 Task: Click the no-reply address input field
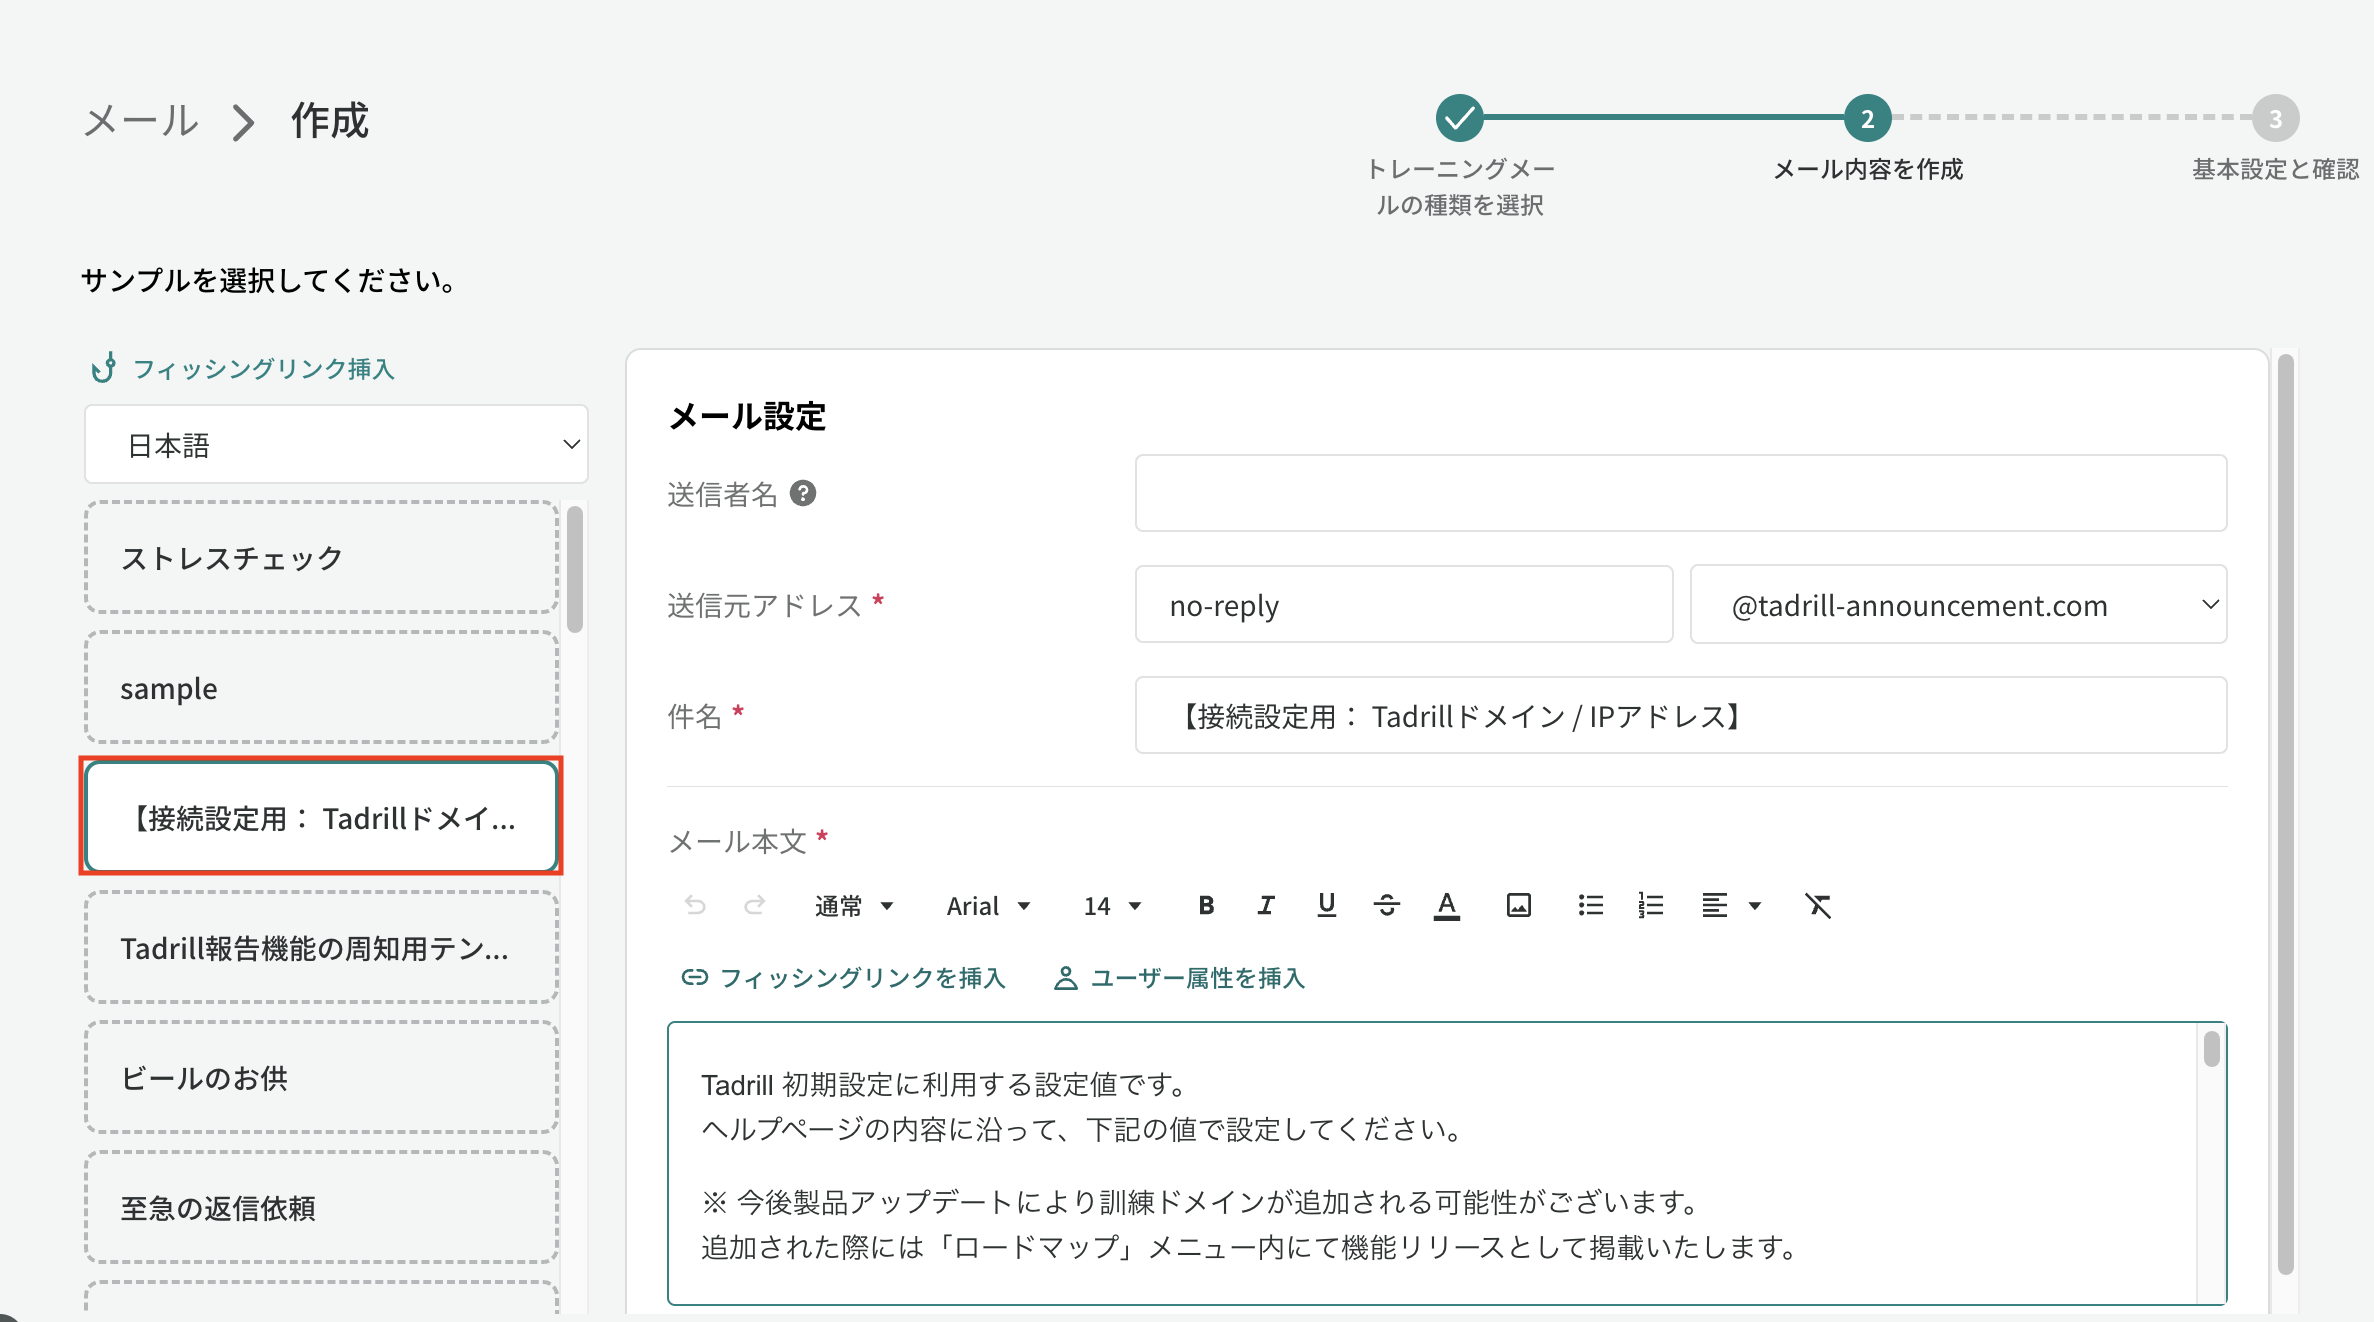[x=1403, y=604]
